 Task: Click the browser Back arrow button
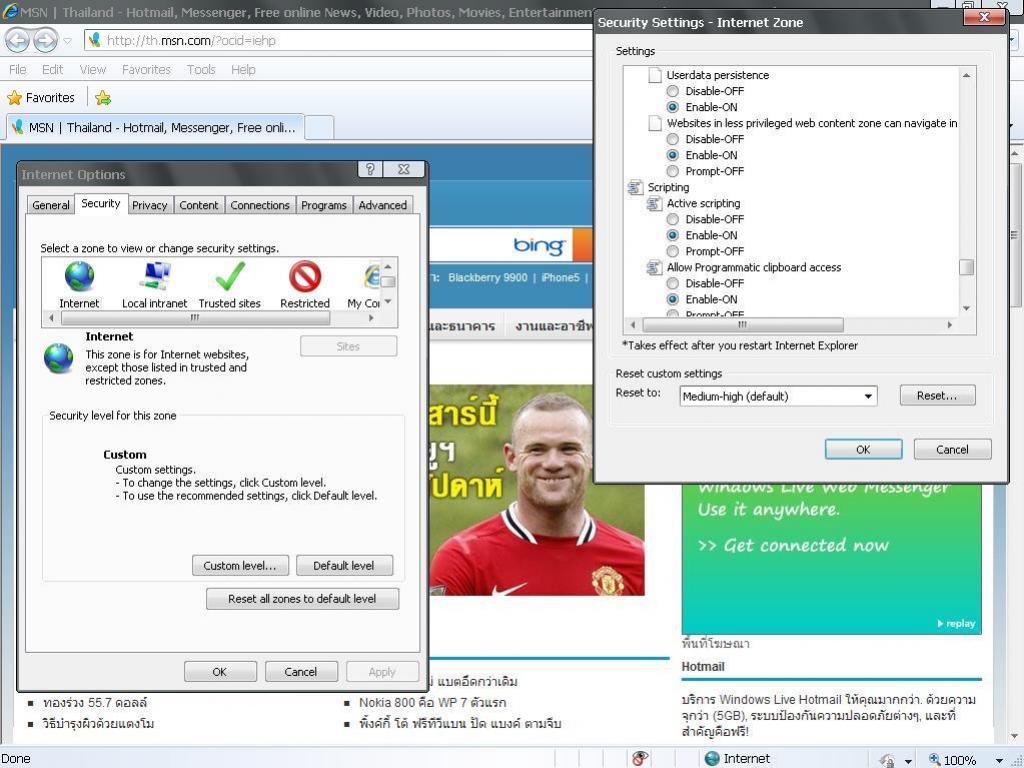pyautogui.click(x=18, y=40)
